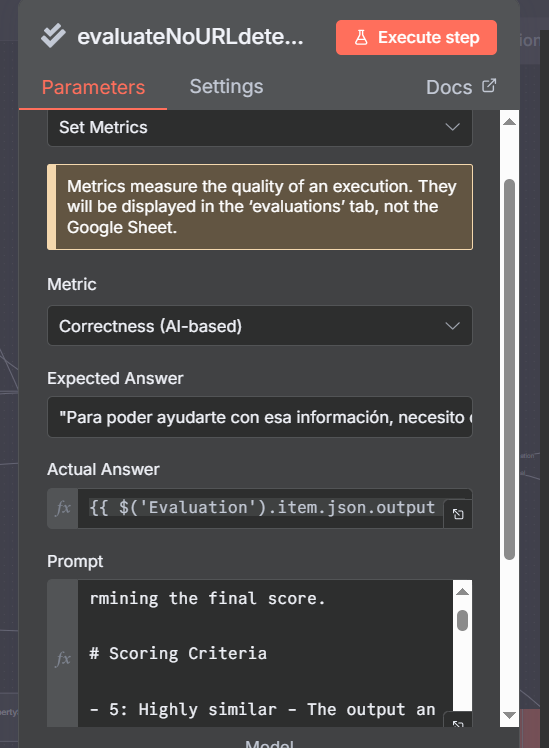
Task: Click the external link icon beside Docs
Action: [x=489, y=86]
